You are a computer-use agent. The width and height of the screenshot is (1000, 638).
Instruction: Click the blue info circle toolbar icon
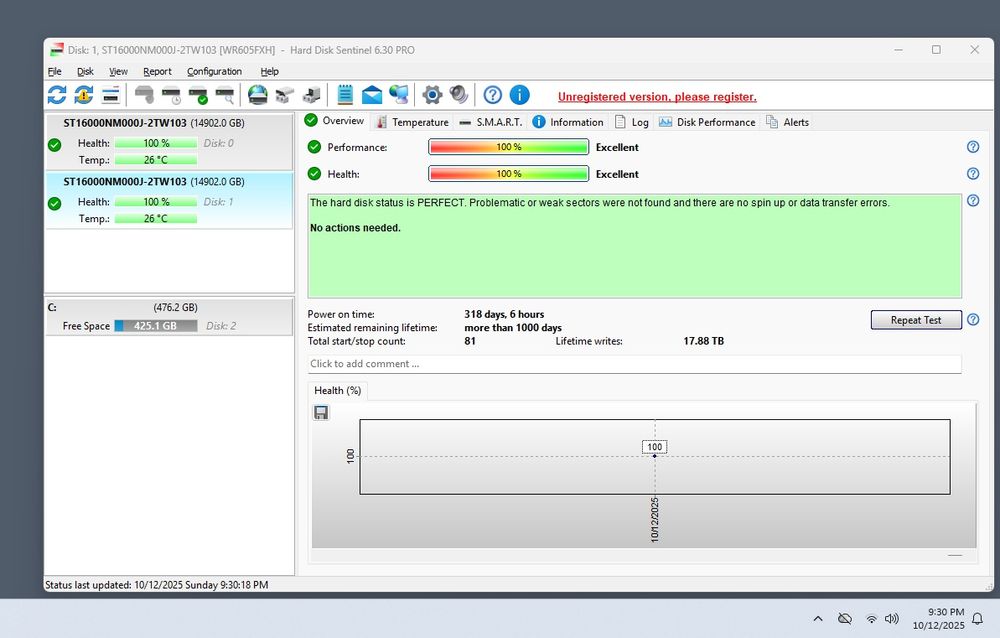(519, 95)
